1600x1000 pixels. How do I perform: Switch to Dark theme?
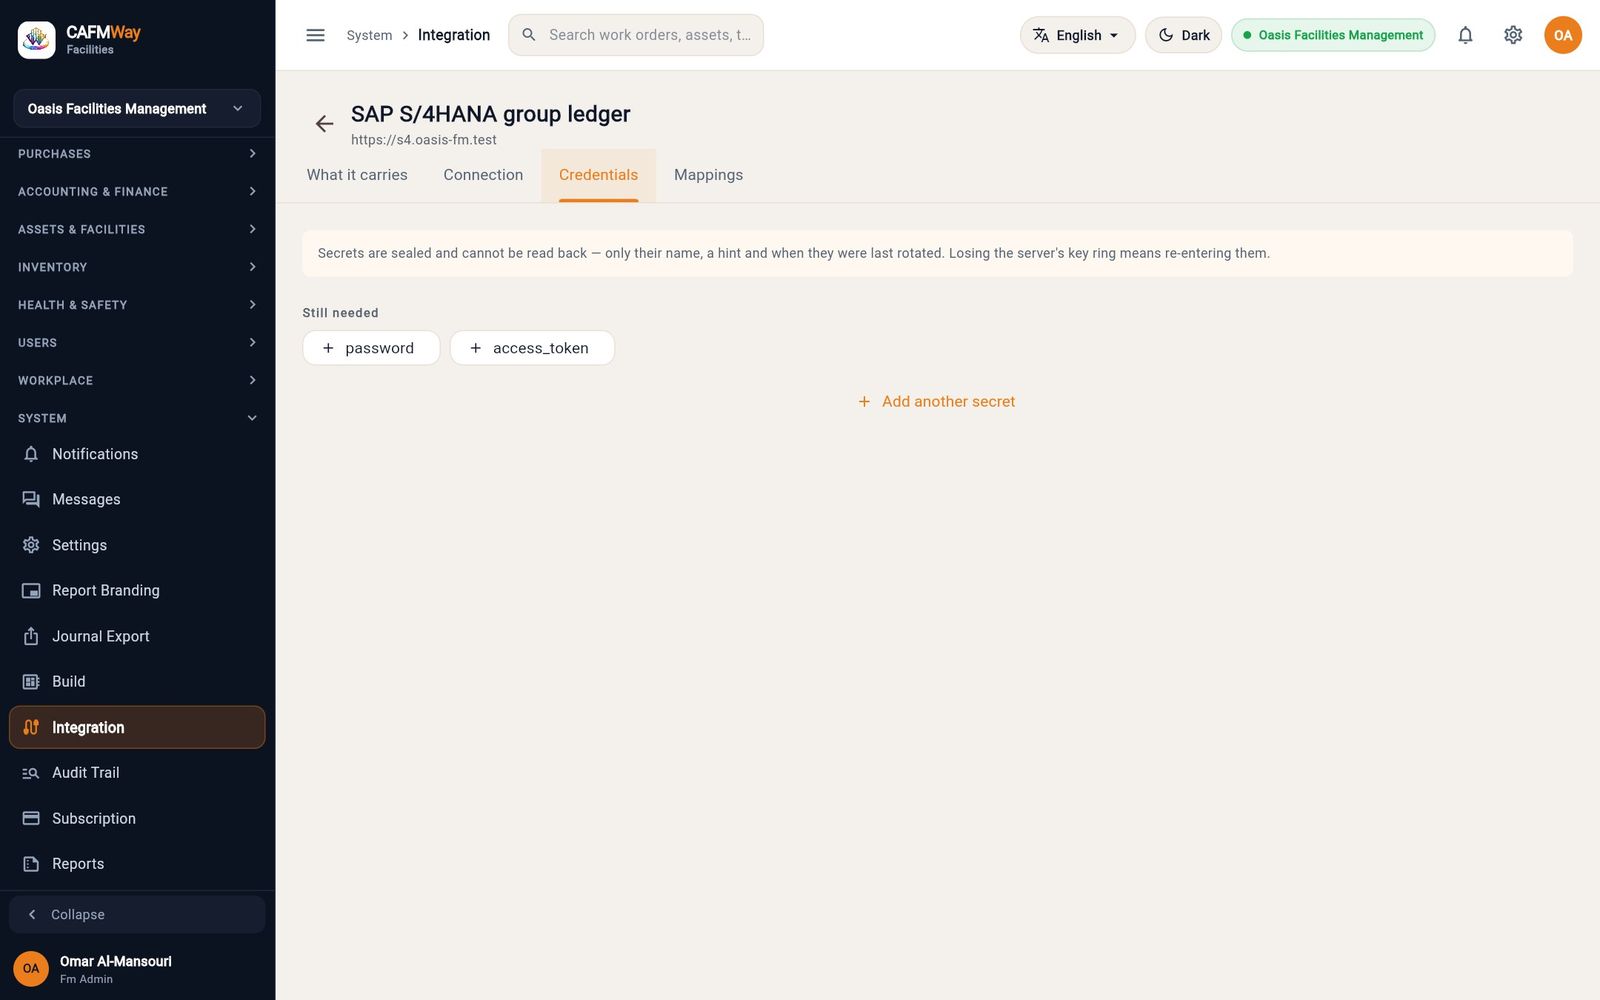pos(1183,35)
